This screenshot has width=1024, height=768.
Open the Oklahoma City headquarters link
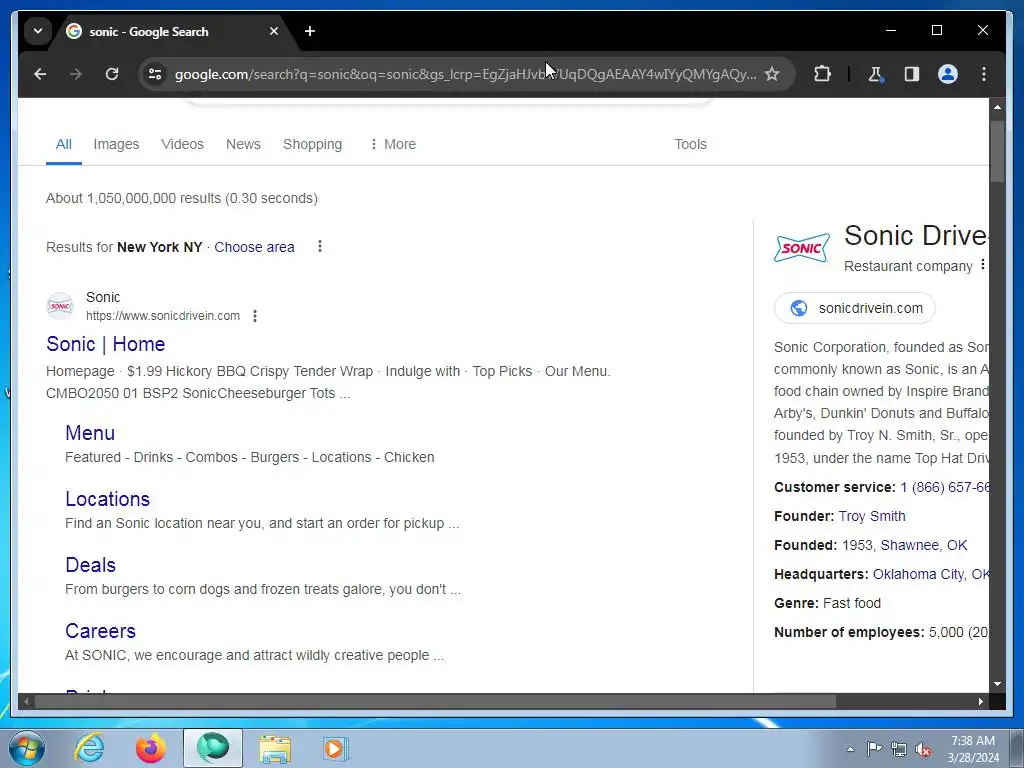931,574
